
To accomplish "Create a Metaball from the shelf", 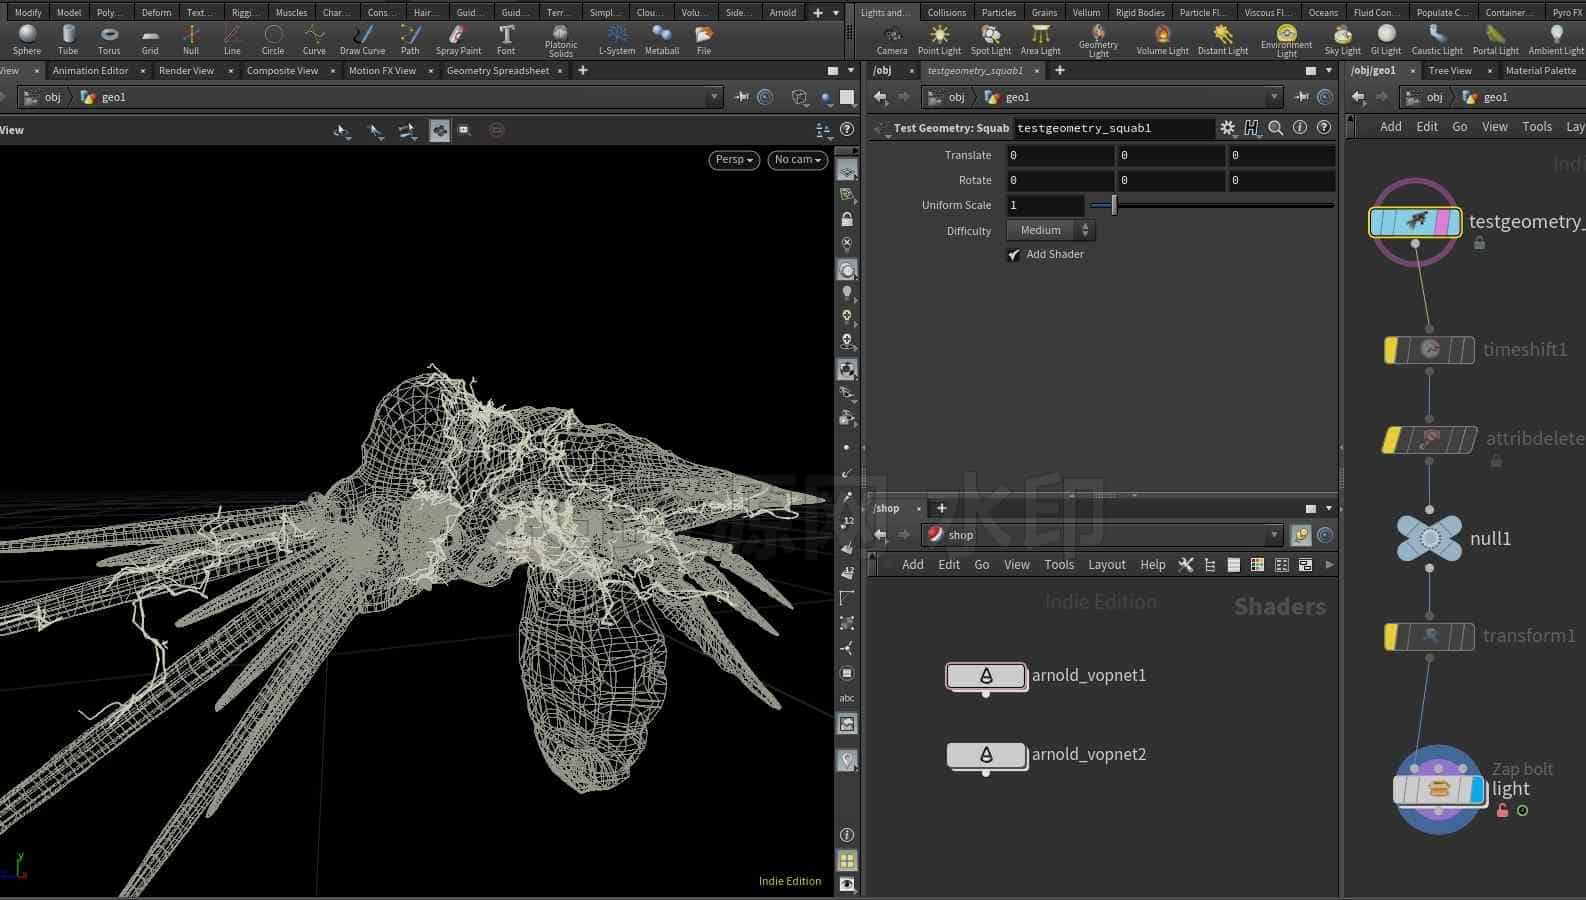I will point(662,40).
